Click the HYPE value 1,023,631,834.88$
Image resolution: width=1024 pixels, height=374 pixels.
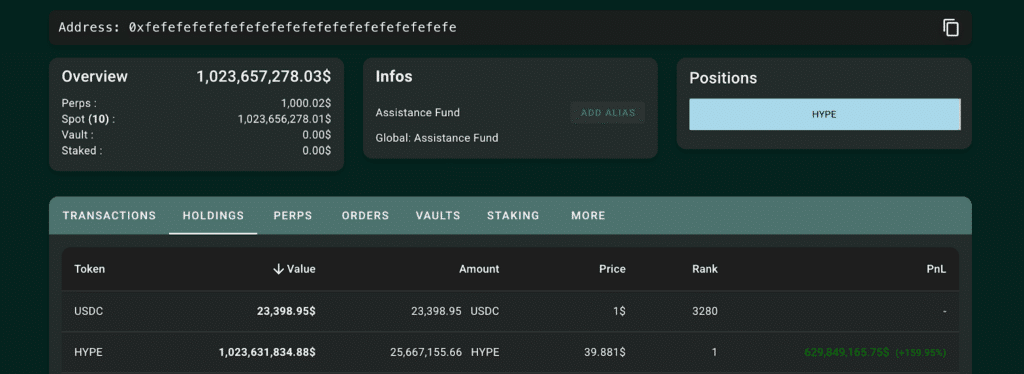point(267,352)
